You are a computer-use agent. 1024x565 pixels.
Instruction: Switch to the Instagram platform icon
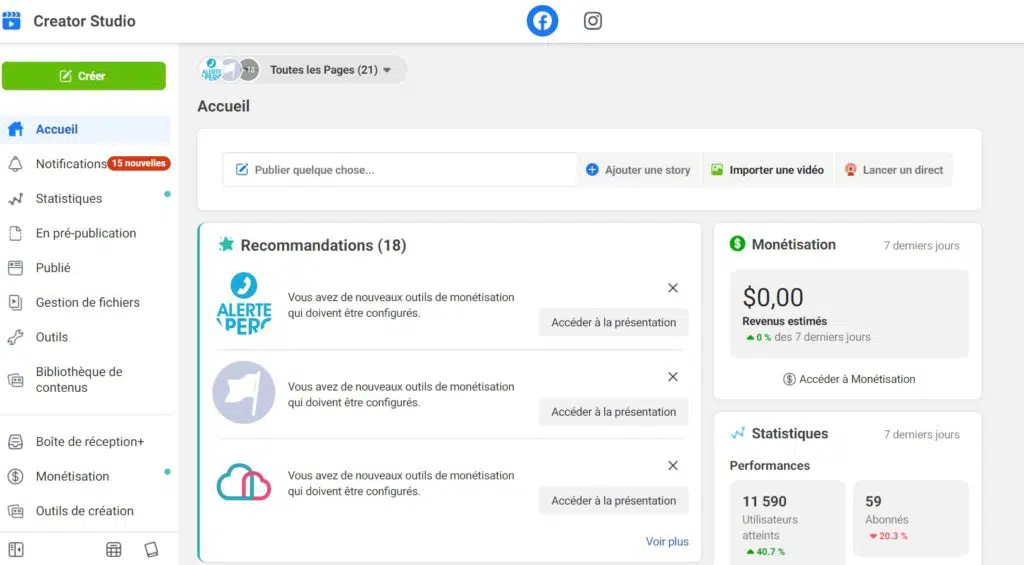click(593, 21)
